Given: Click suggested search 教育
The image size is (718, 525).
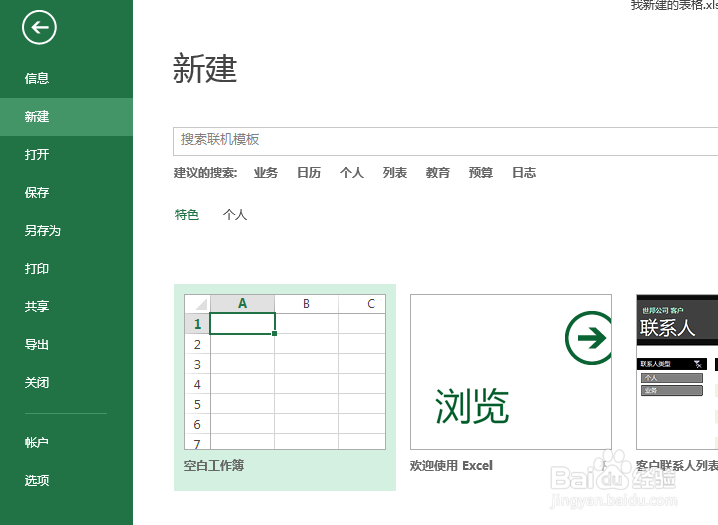Looking at the screenshot, I should point(438,173).
